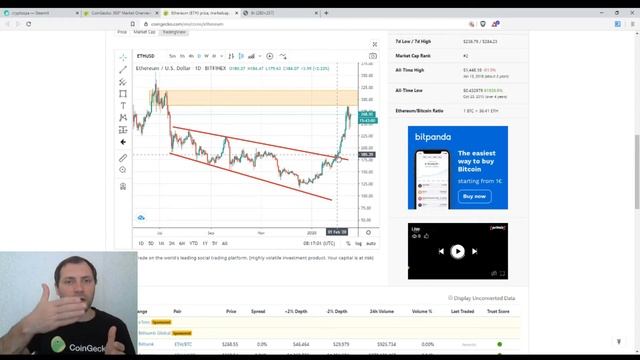The width and height of the screenshot is (640, 360).
Task: Open chart settings gear near time axis
Action: point(368,232)
